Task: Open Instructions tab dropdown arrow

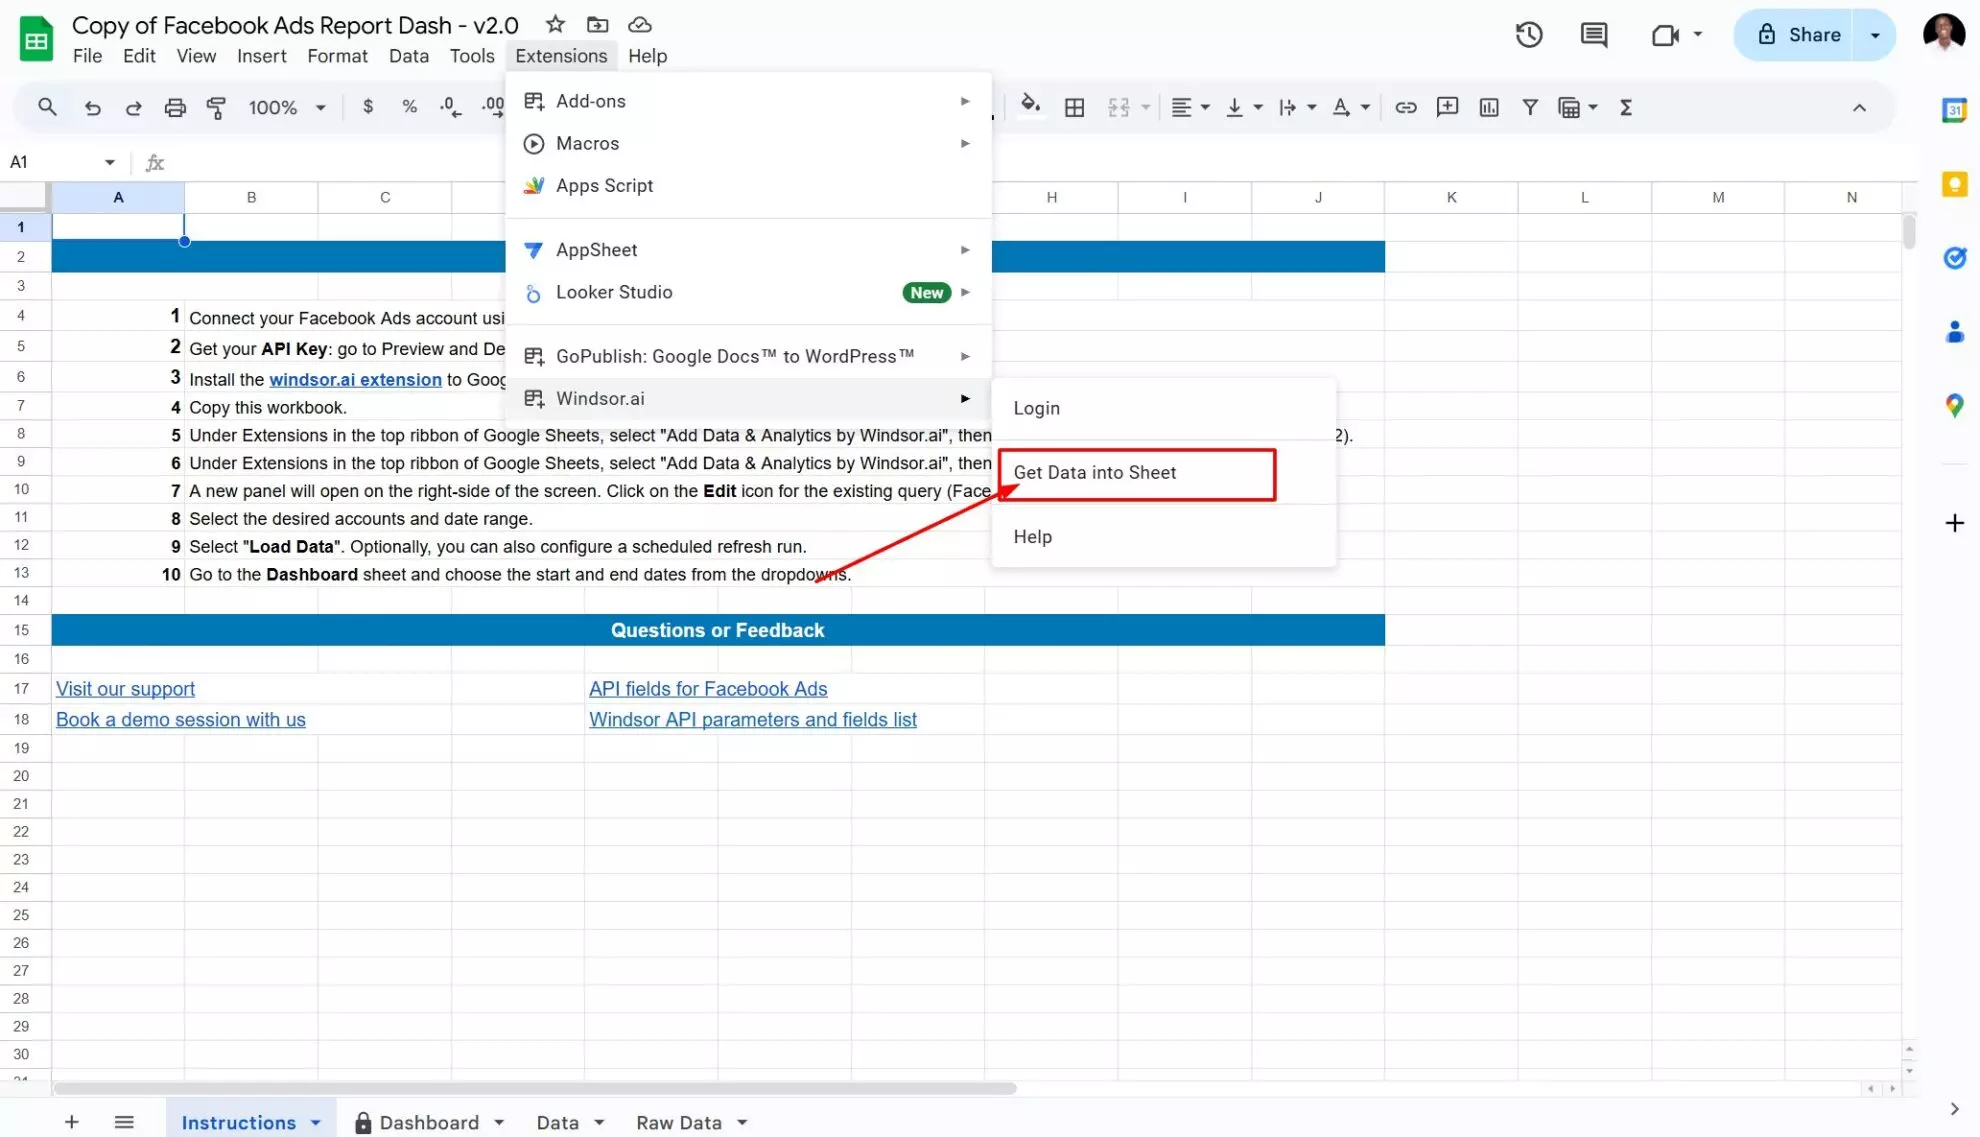Action: click(315, 1122)
